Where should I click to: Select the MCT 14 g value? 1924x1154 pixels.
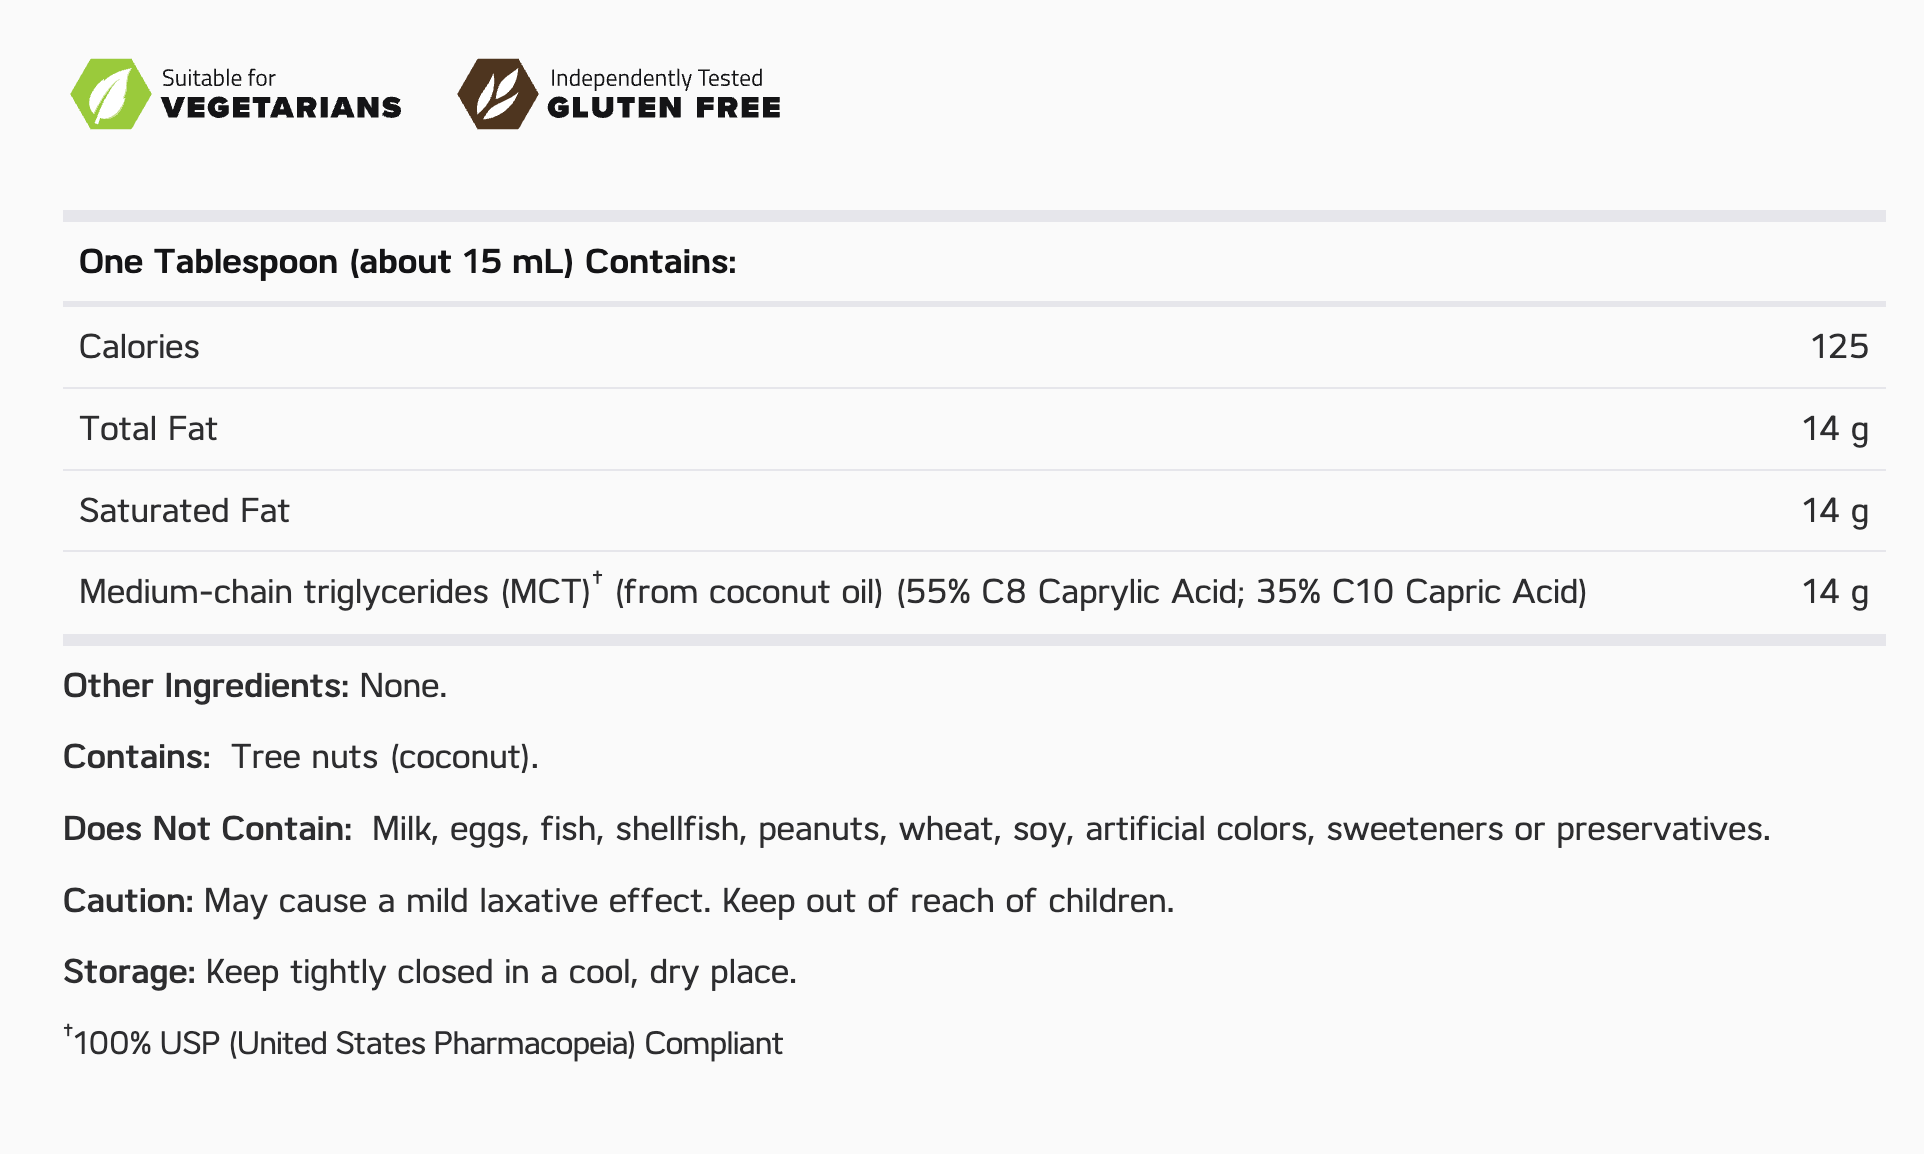pyautogui.click(x=1834, y=592)
